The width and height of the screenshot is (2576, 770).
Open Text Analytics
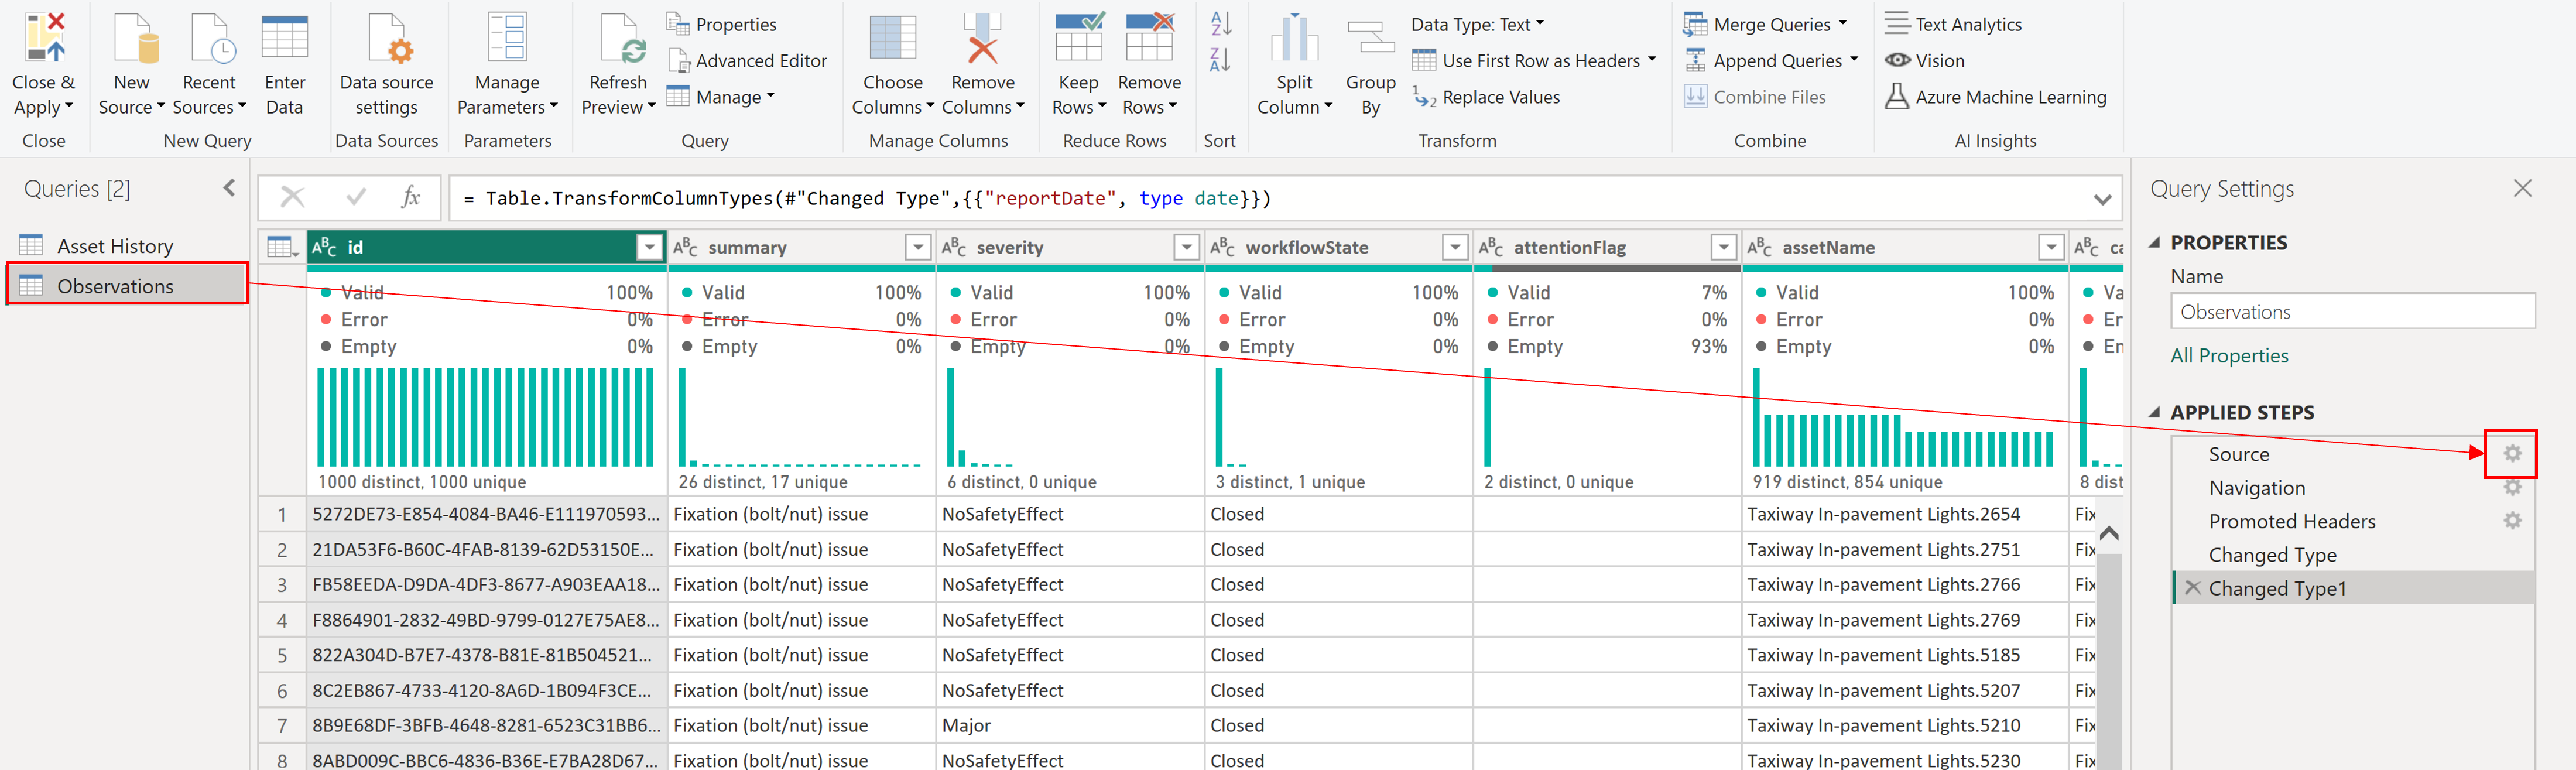pyautogui.click(x=1953, y=24)
